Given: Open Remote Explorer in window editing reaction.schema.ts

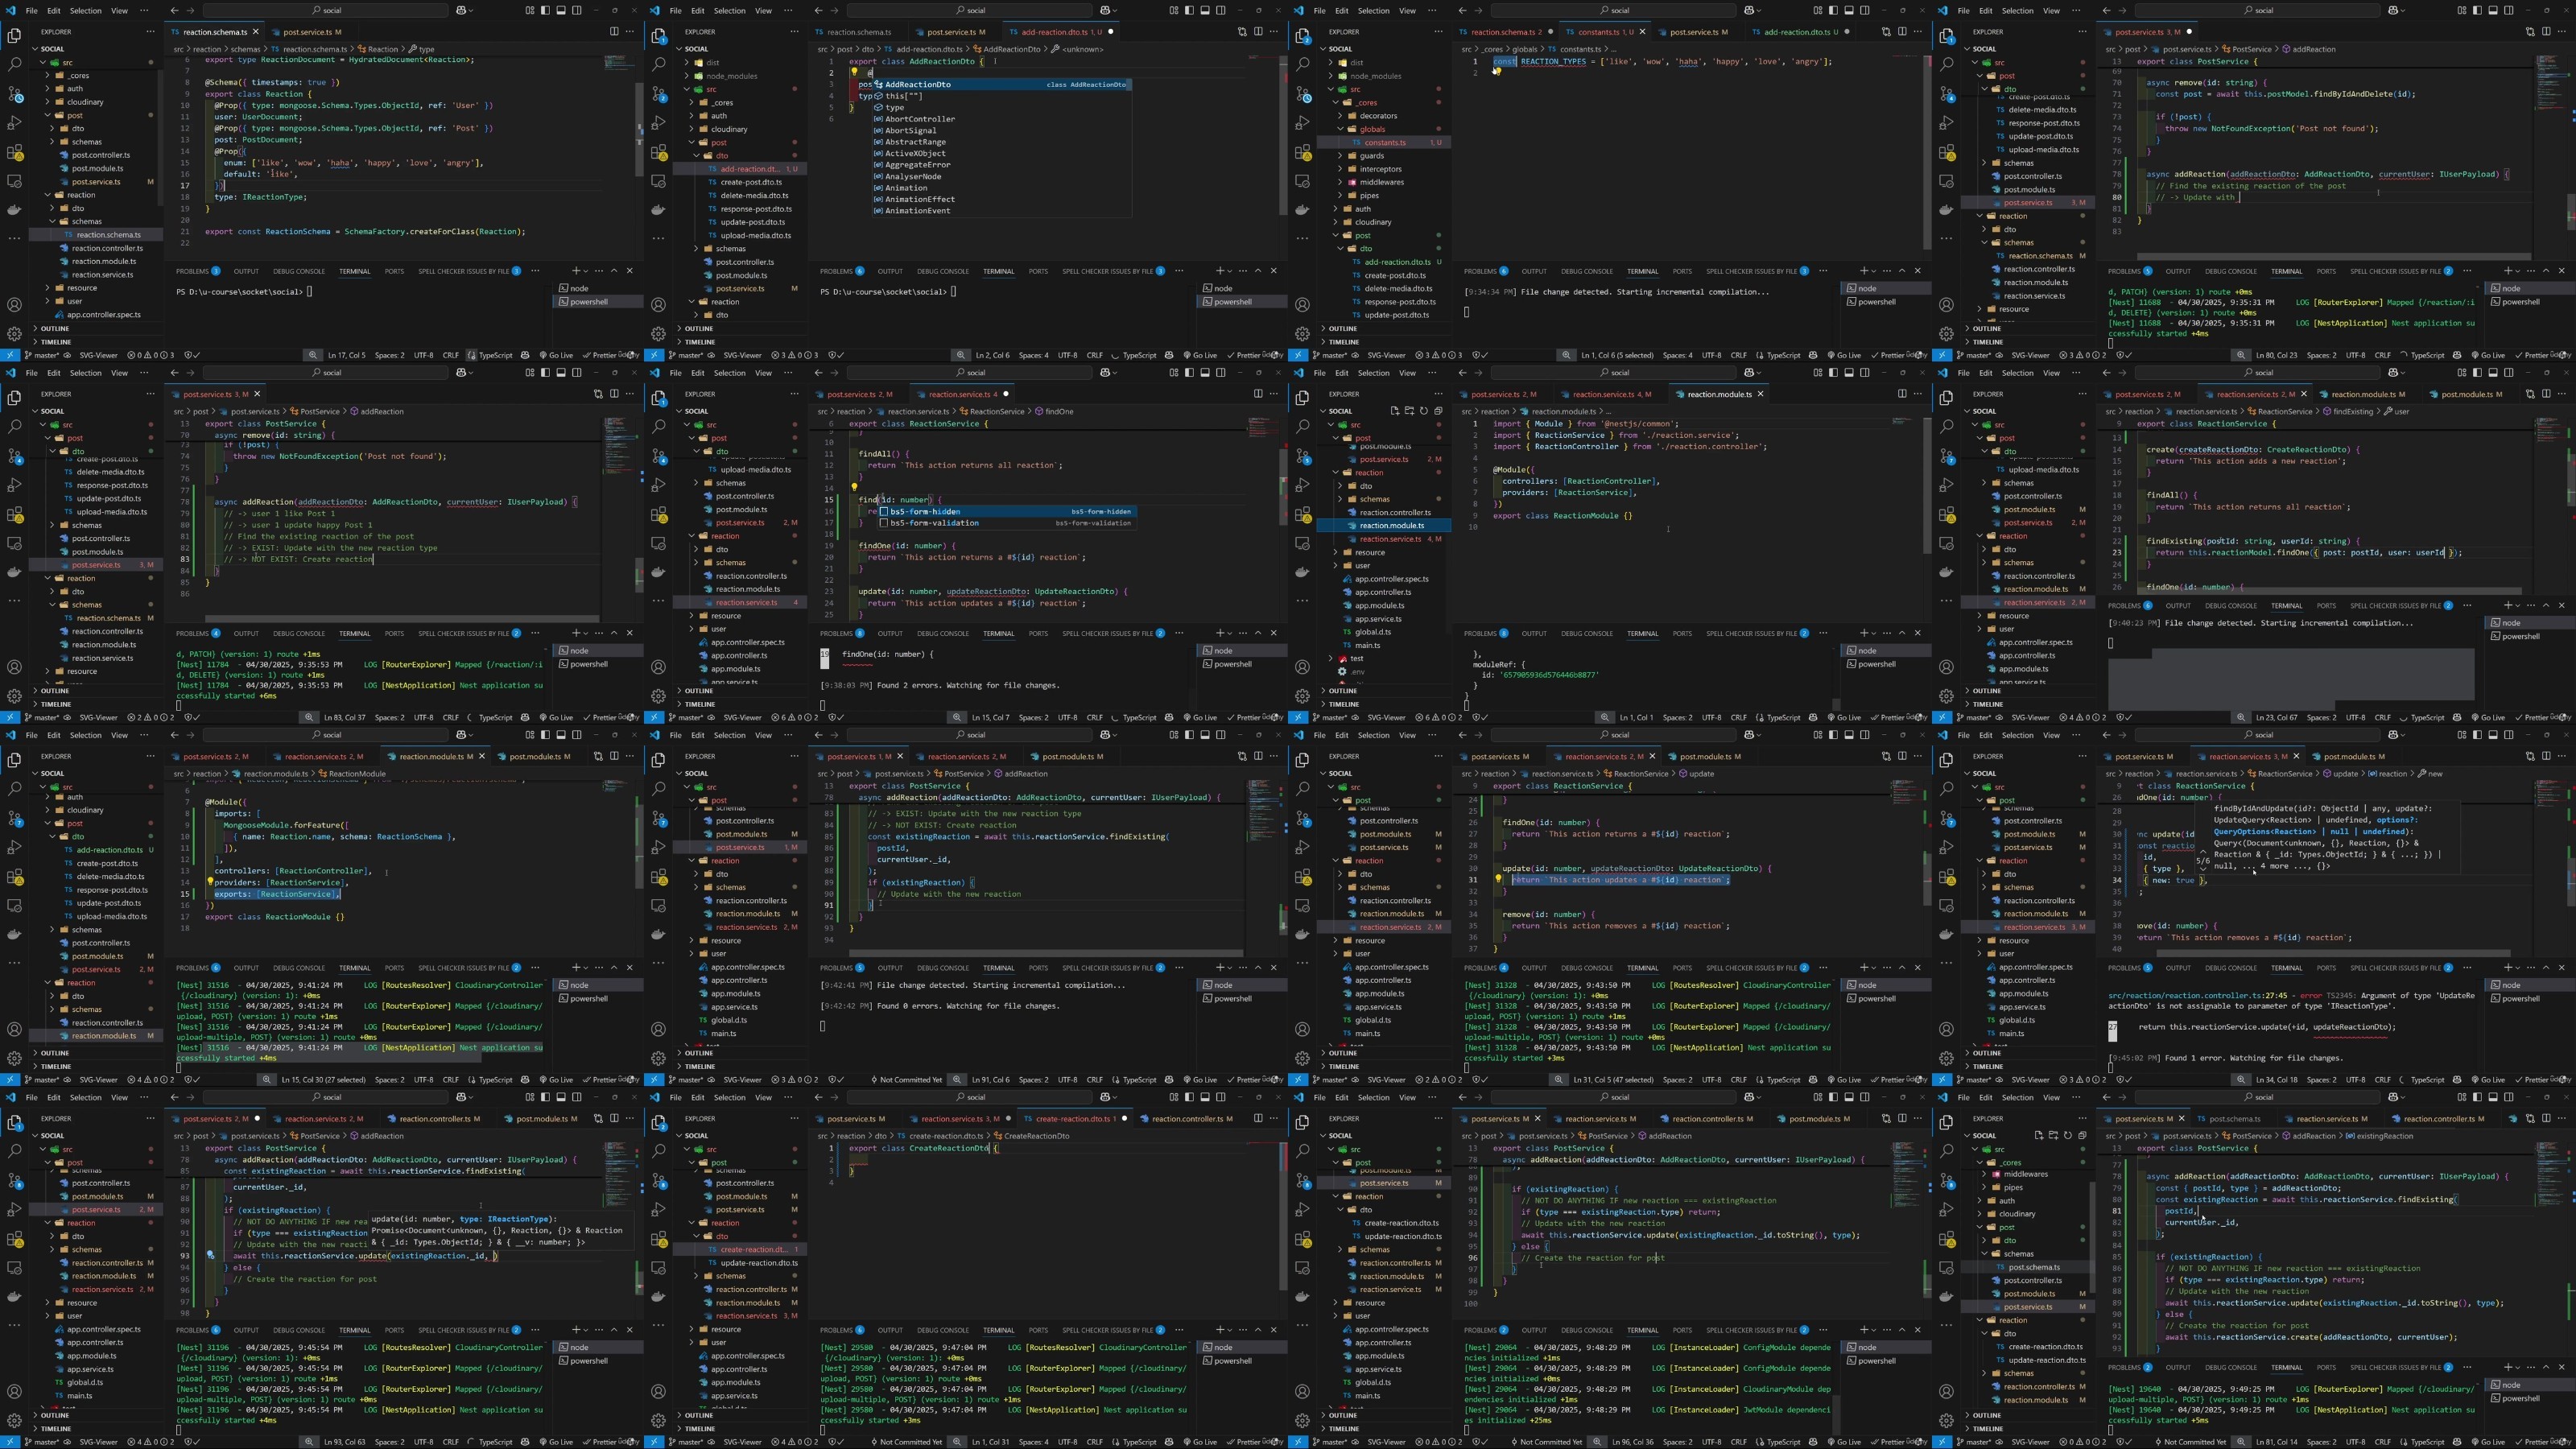Looking at the screenshot, I should (x=14, y=181).
